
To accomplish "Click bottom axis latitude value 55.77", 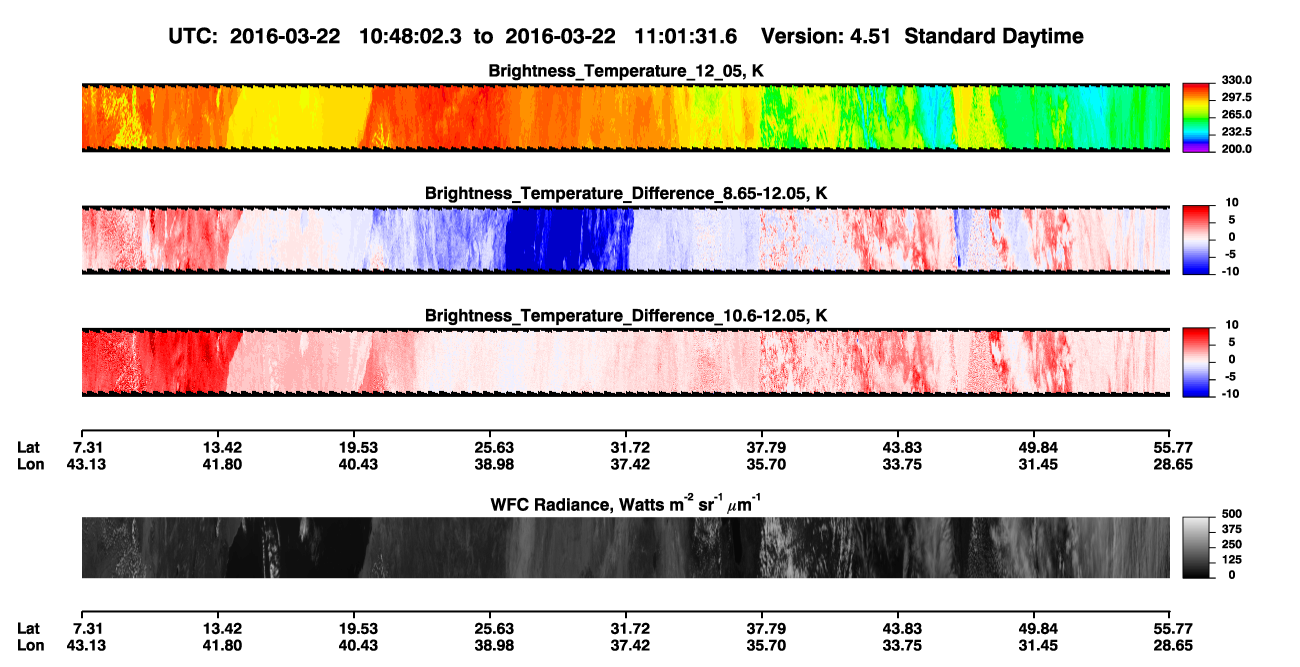I will [1173, 628].
